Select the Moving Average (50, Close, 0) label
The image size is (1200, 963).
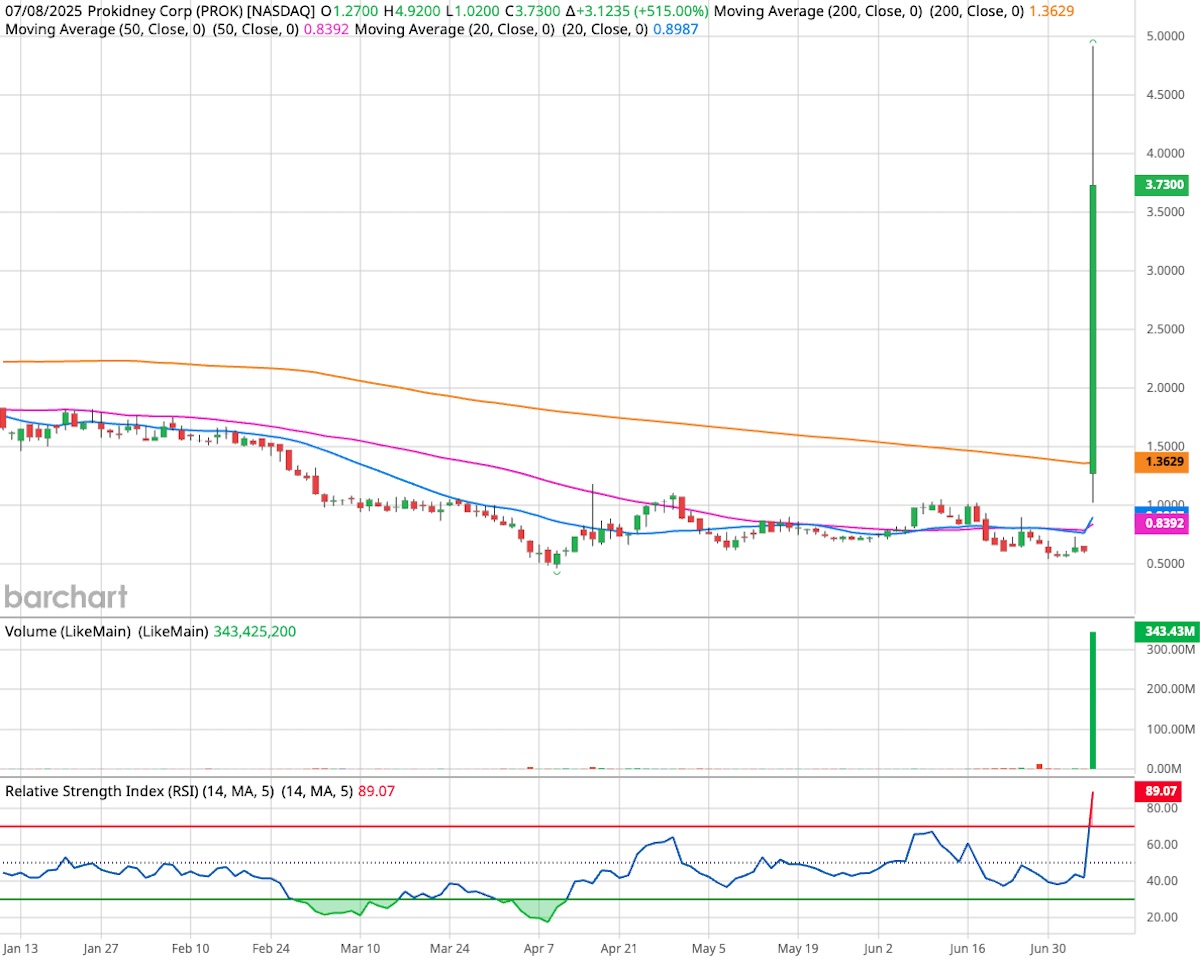pos(105,30)
